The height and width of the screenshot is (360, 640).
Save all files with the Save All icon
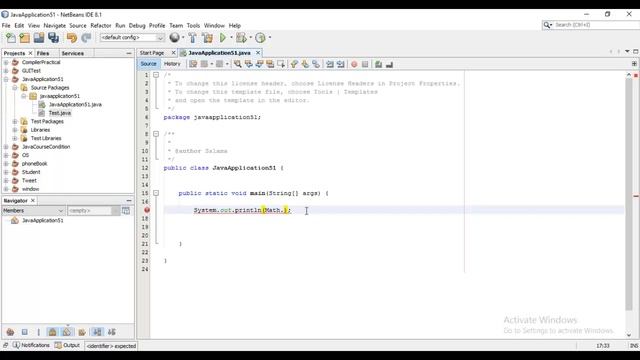(53, 38)
